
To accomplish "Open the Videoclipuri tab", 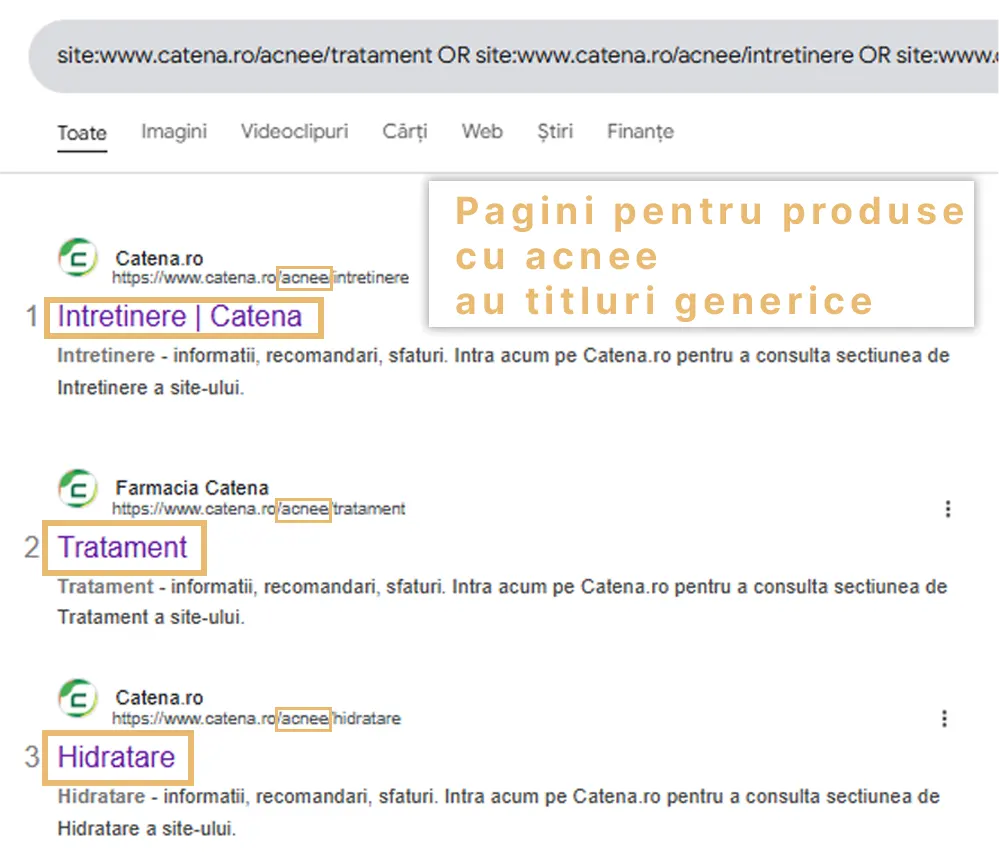I will [x=294, y=131].
